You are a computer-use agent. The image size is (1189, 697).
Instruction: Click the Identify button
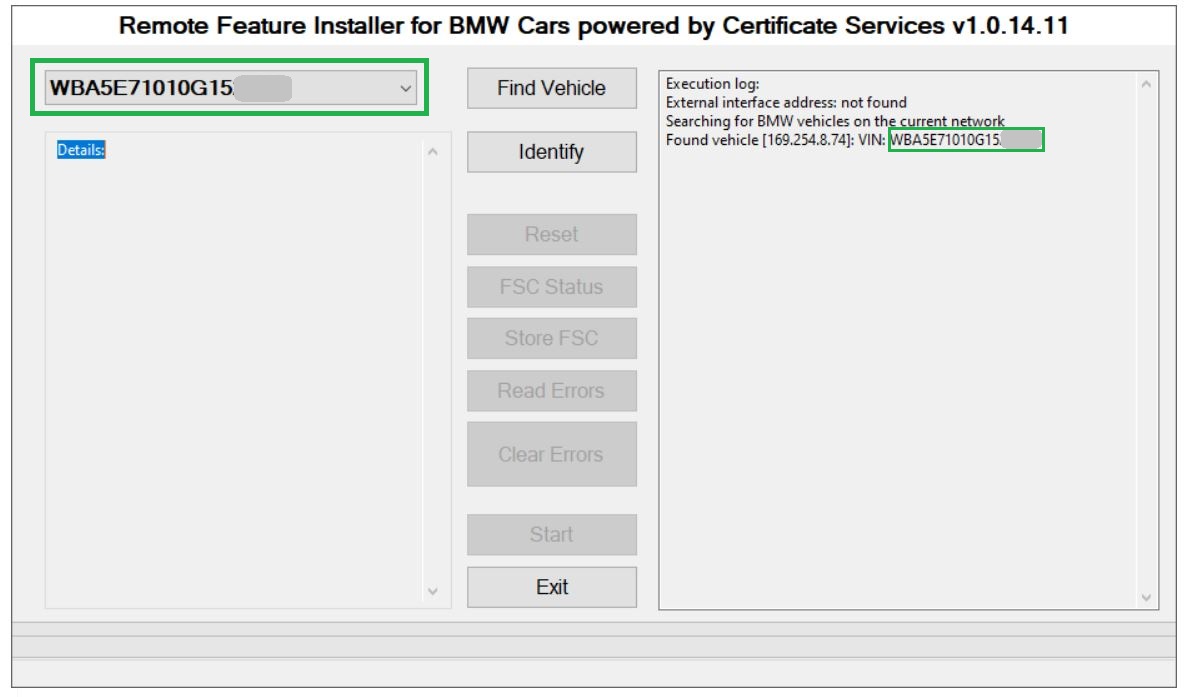pyautogui.click(x=551, y=152)
